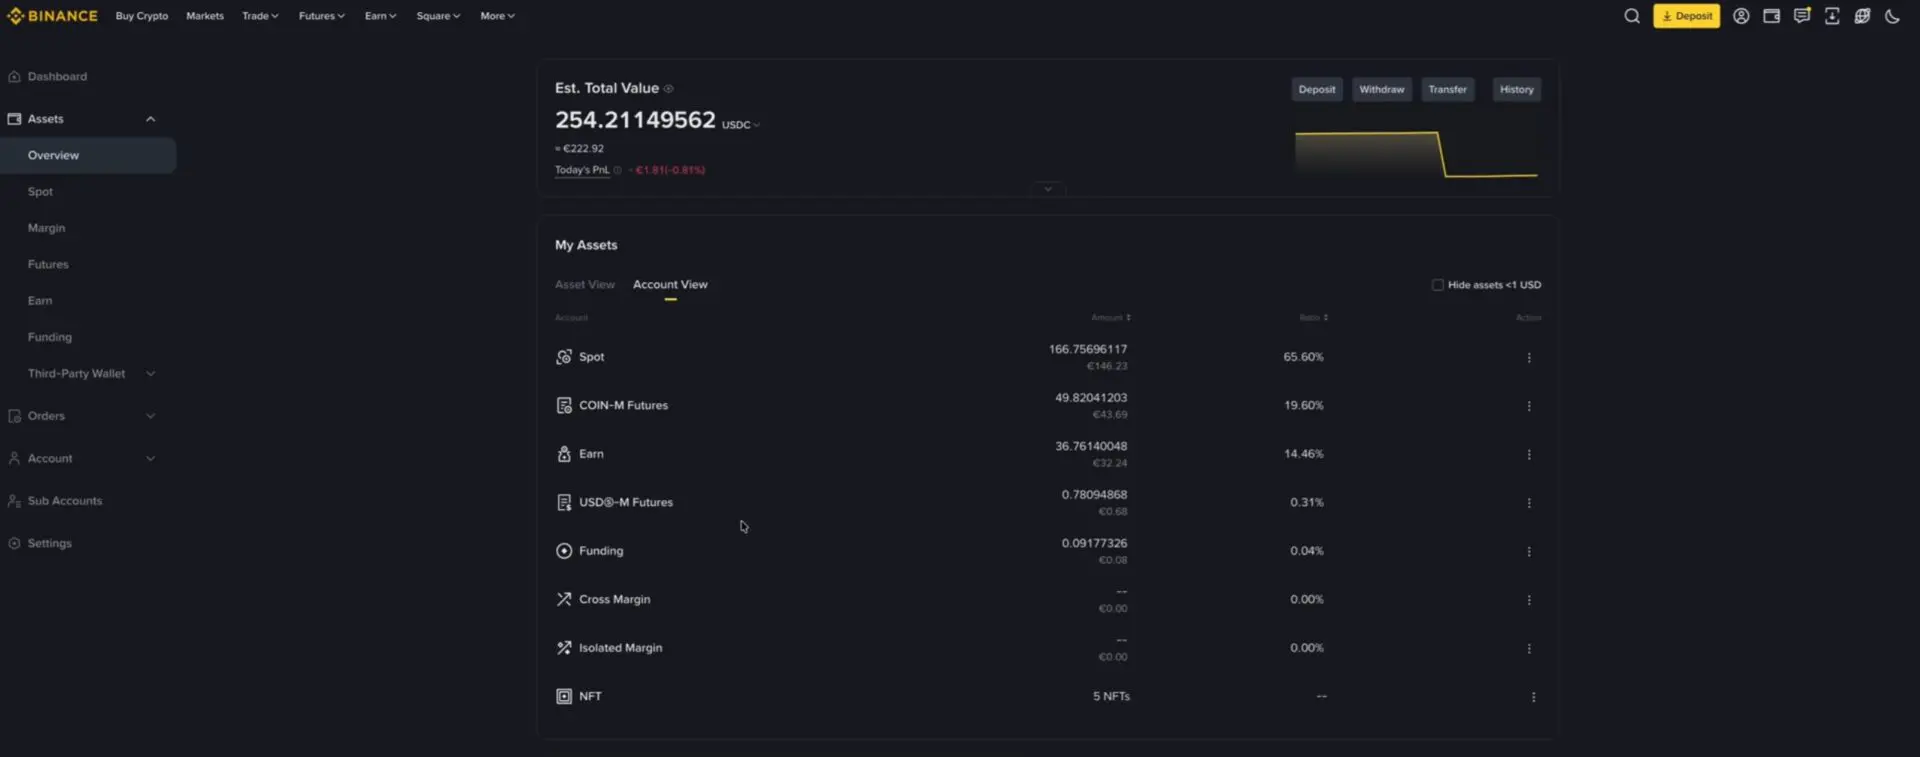Open Spot in the sidebar

tap(40, 192)
